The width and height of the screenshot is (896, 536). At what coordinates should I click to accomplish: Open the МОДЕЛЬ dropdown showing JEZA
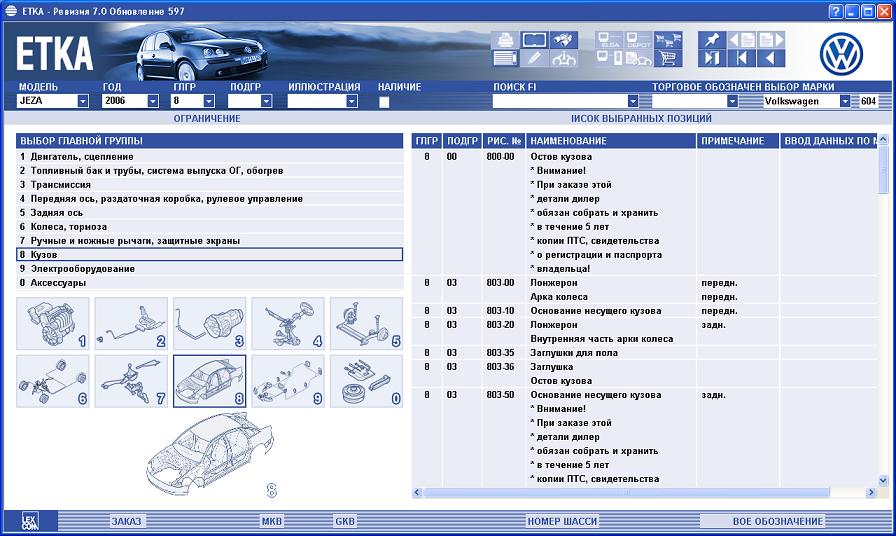[83, 101]
